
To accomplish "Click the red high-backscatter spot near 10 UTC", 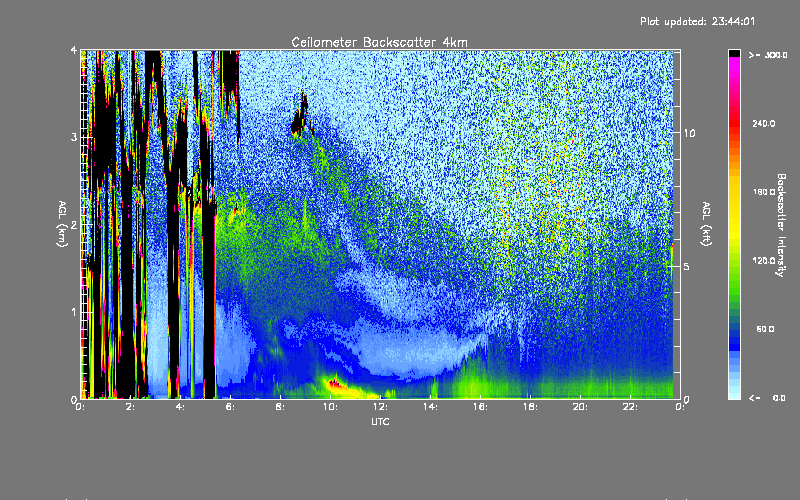I will point(335,383).
